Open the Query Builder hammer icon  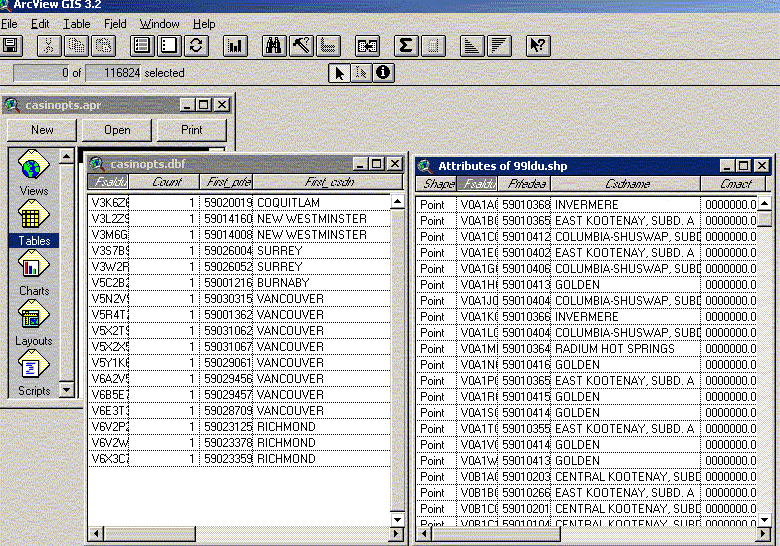302,45
